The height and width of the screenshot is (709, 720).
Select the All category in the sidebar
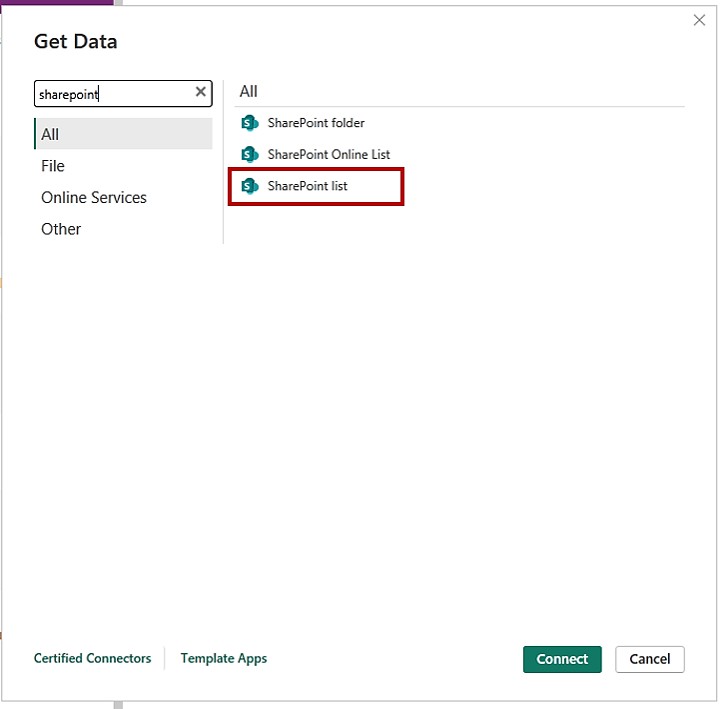[x=50, y=134]
